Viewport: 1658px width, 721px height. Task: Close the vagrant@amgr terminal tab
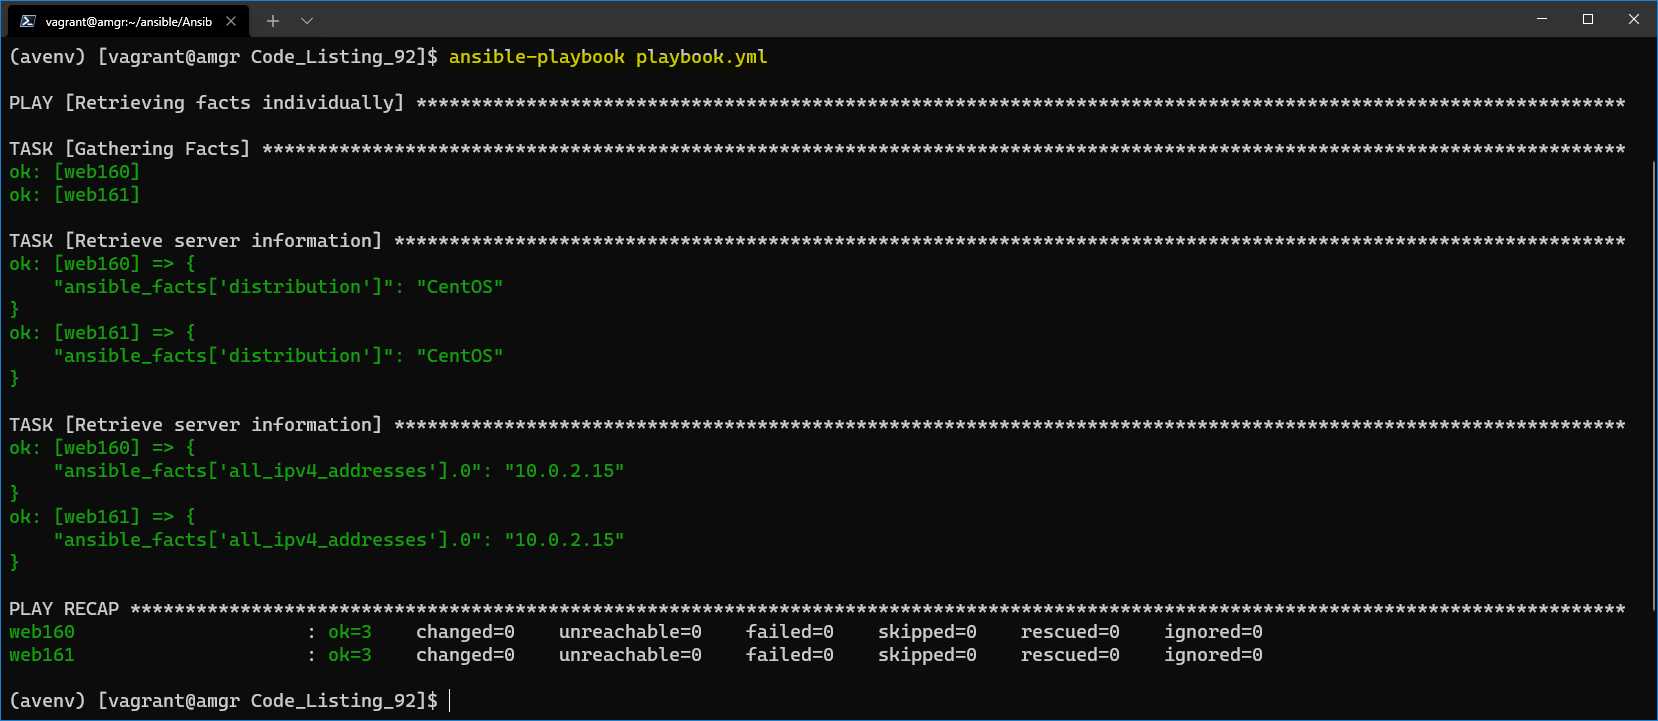coord(231,21)
